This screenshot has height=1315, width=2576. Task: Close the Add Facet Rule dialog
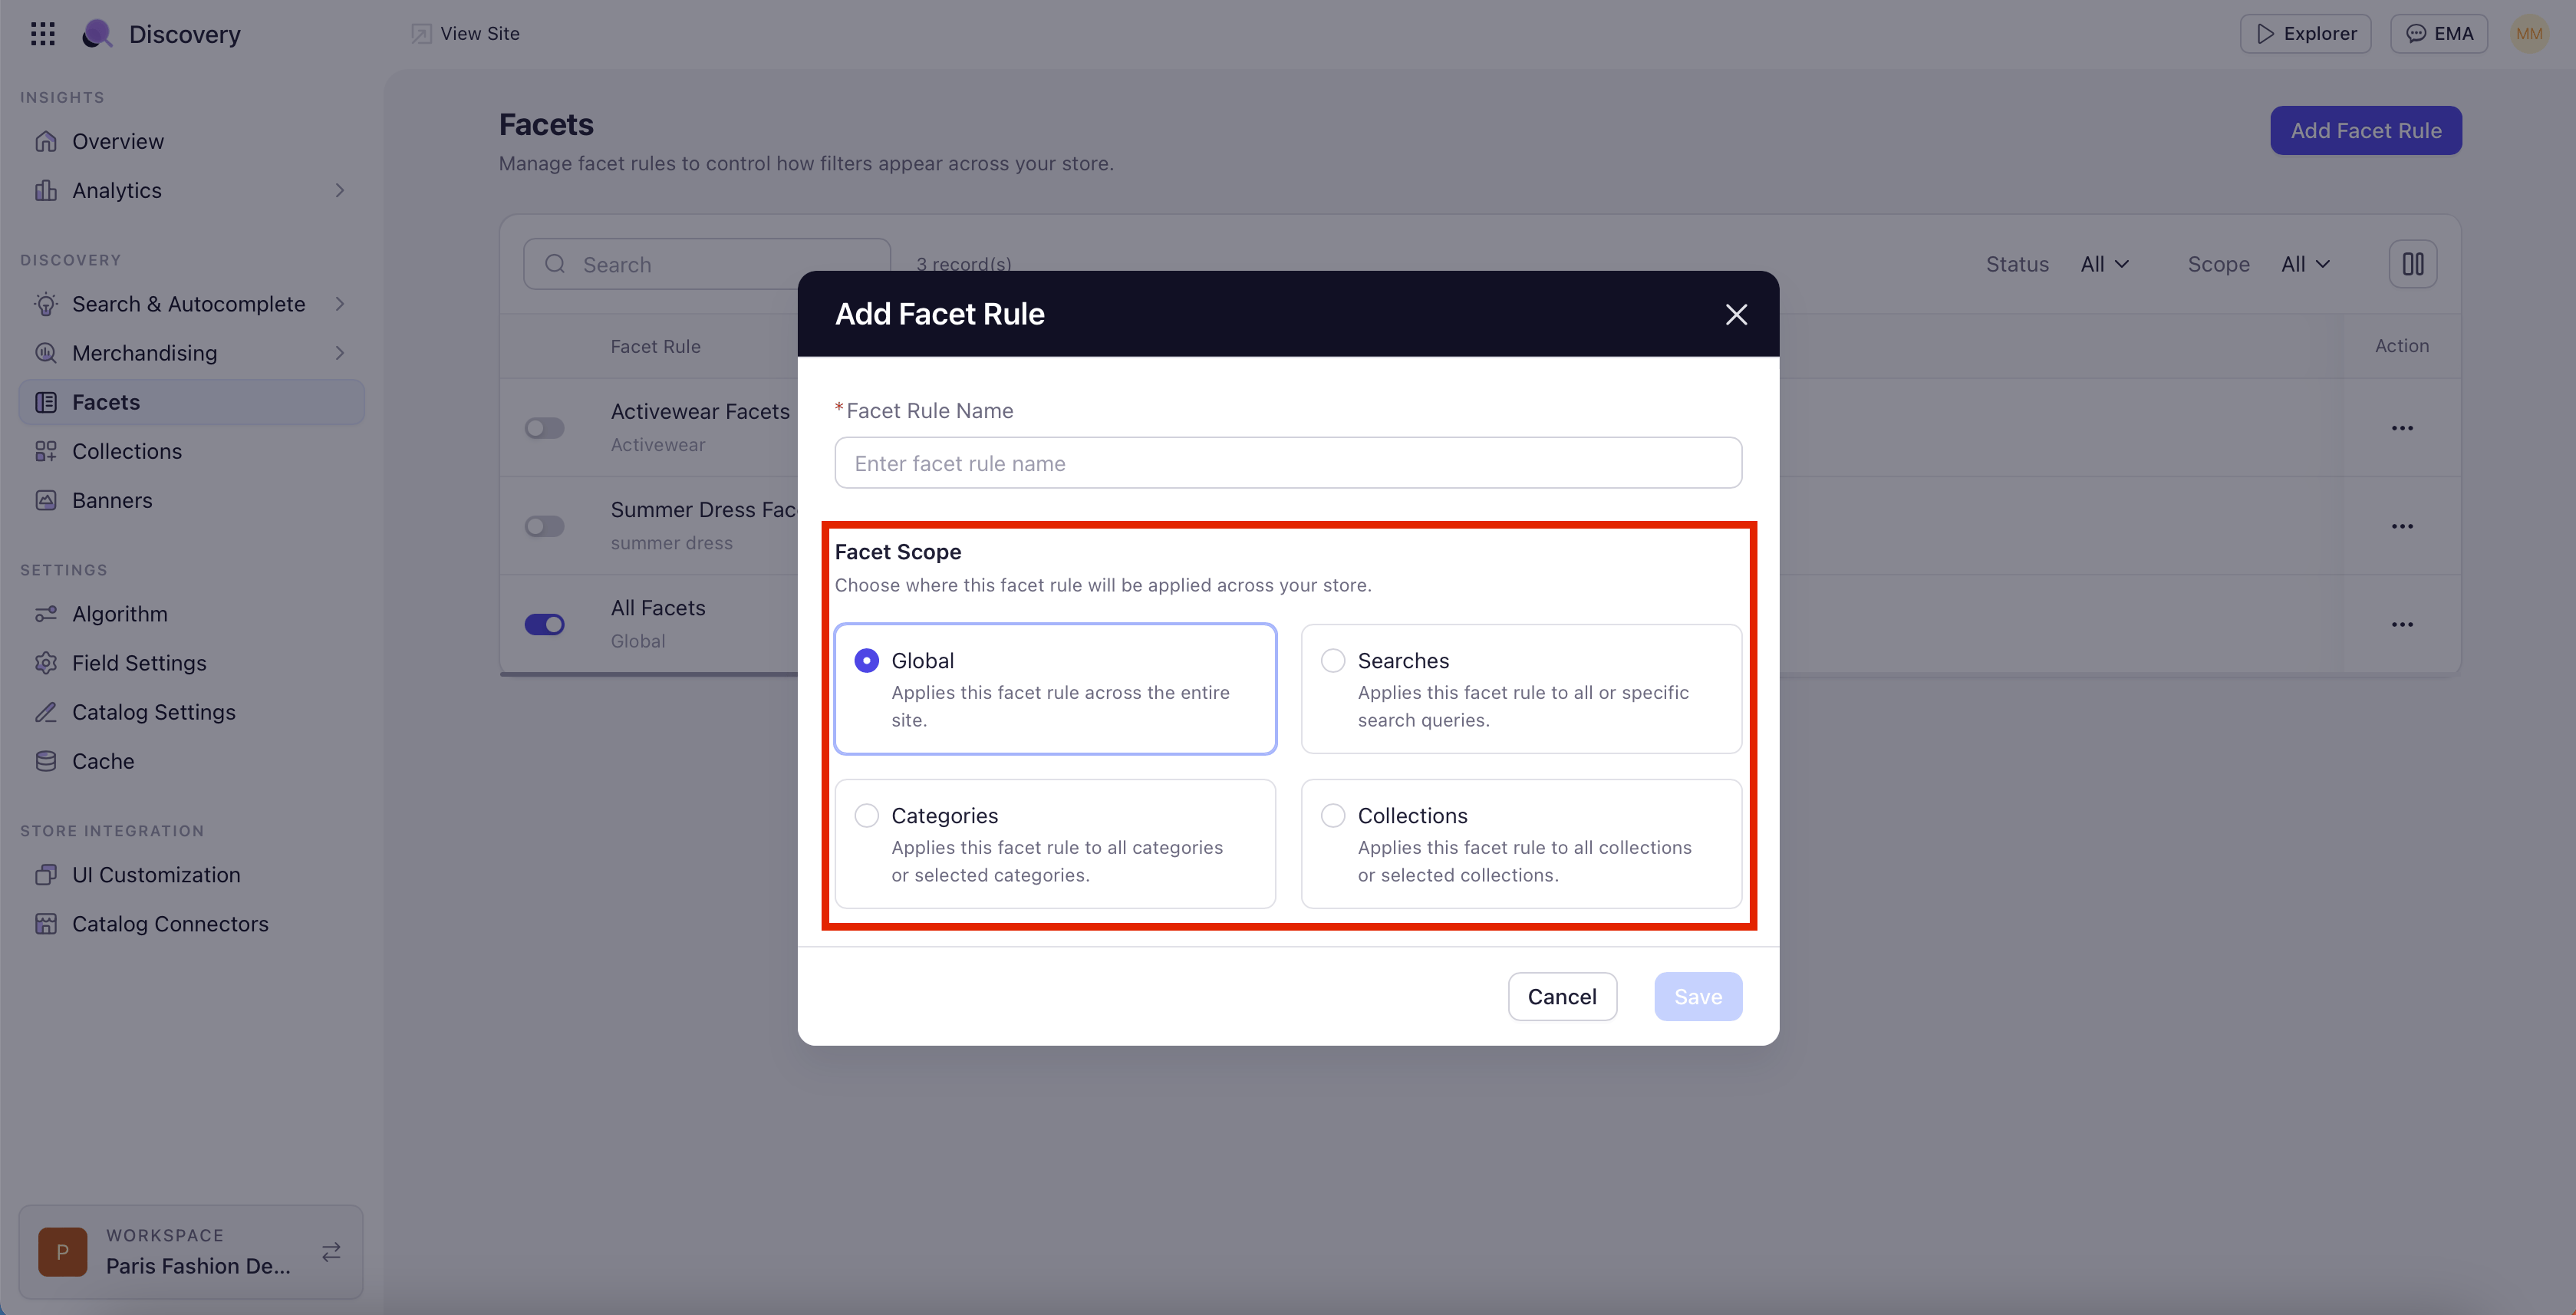[1736, 315]
